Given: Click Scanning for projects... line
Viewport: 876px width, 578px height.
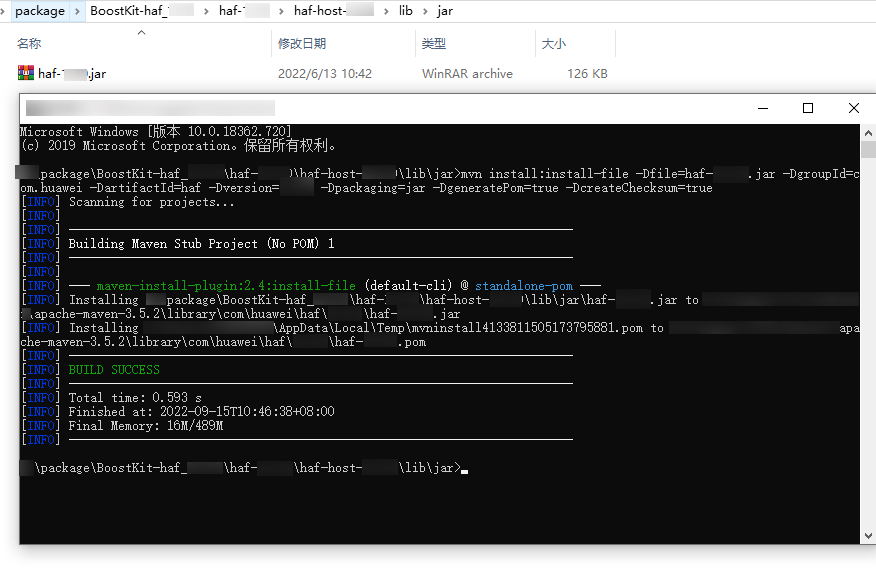Looking at the screenshot, I should coord(151,202).
